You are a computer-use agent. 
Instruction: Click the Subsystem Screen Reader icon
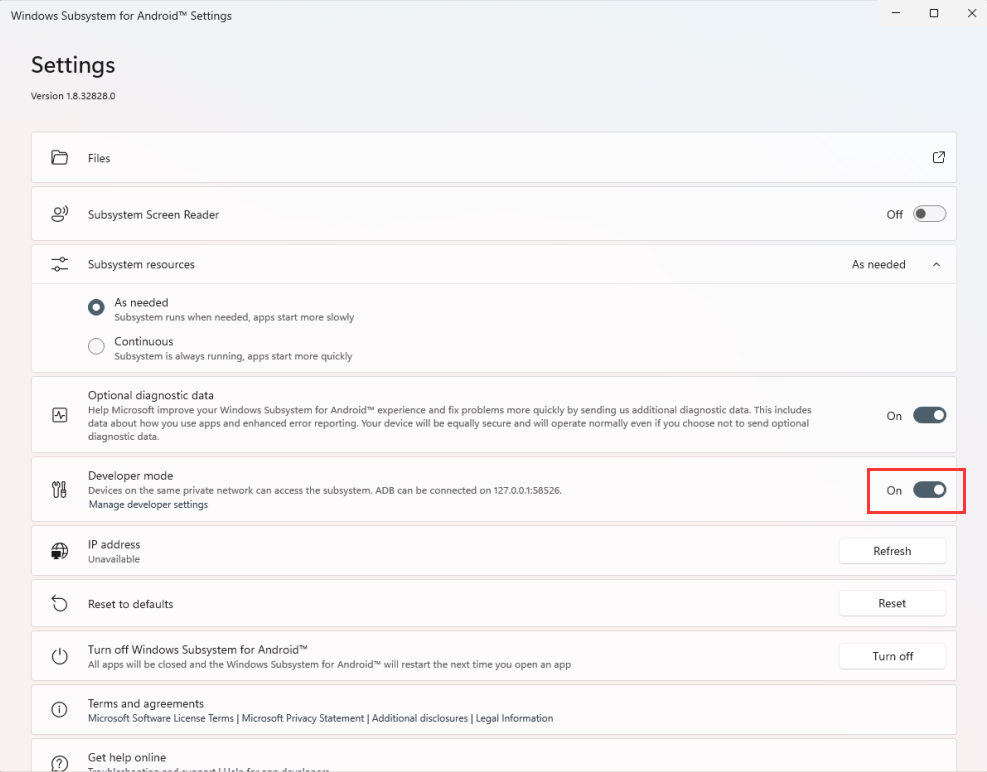[x=59, y=214]
